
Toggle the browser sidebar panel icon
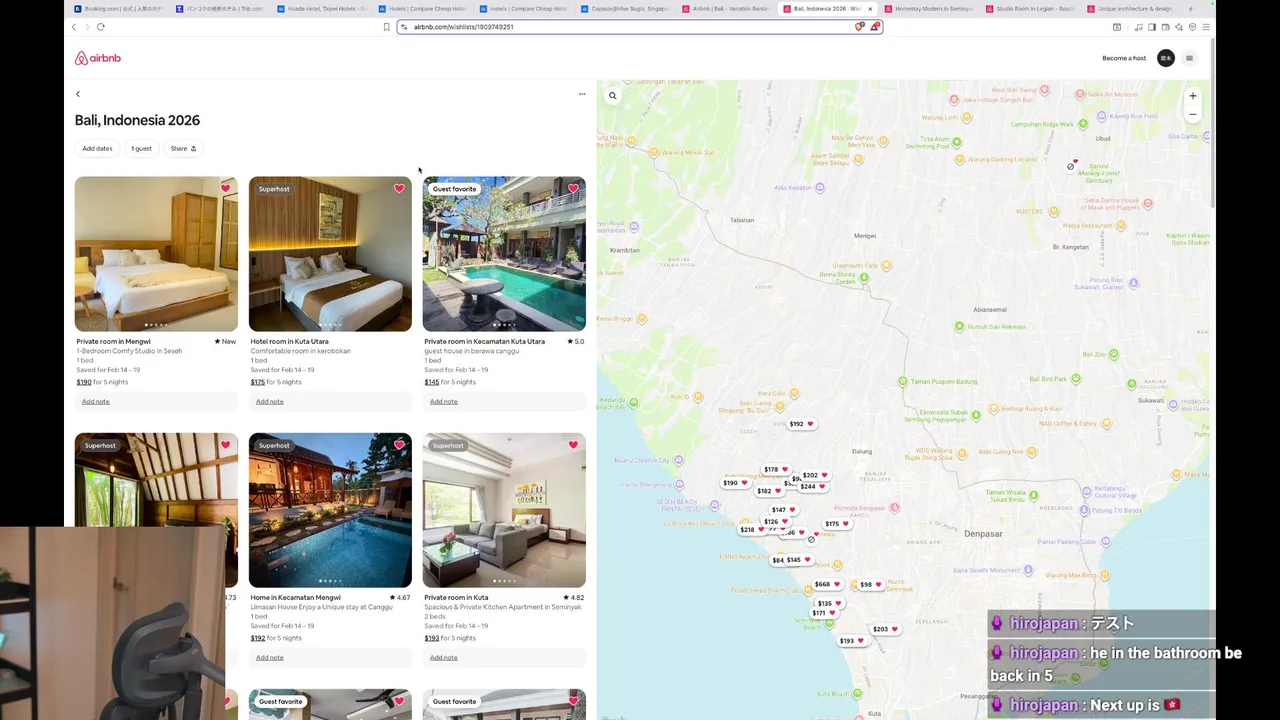[x=1152, y=27]
